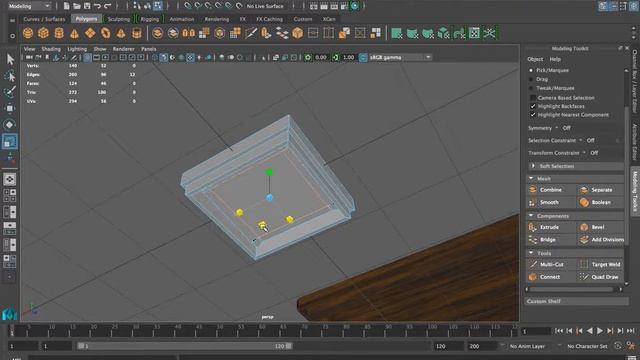Click the Custom Shelf bar
Image resolution: width=640 pixels, height=360 pixels.
coord(576,301)
